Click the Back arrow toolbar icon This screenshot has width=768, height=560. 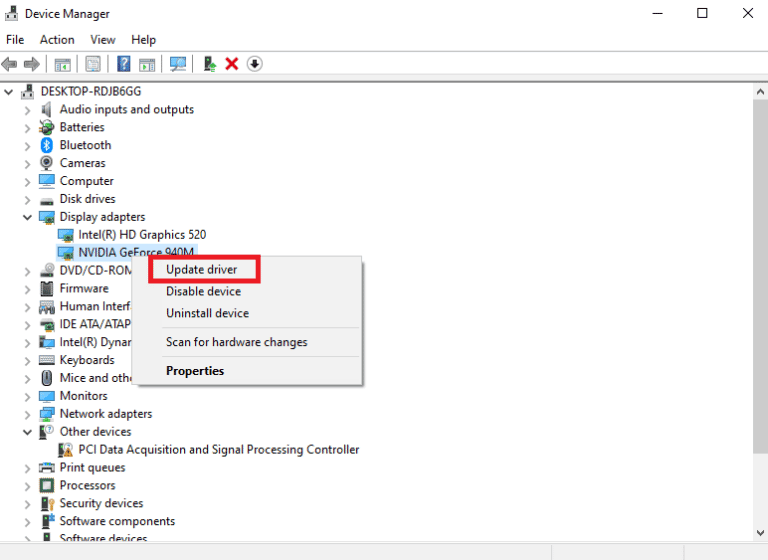point(9,64)
